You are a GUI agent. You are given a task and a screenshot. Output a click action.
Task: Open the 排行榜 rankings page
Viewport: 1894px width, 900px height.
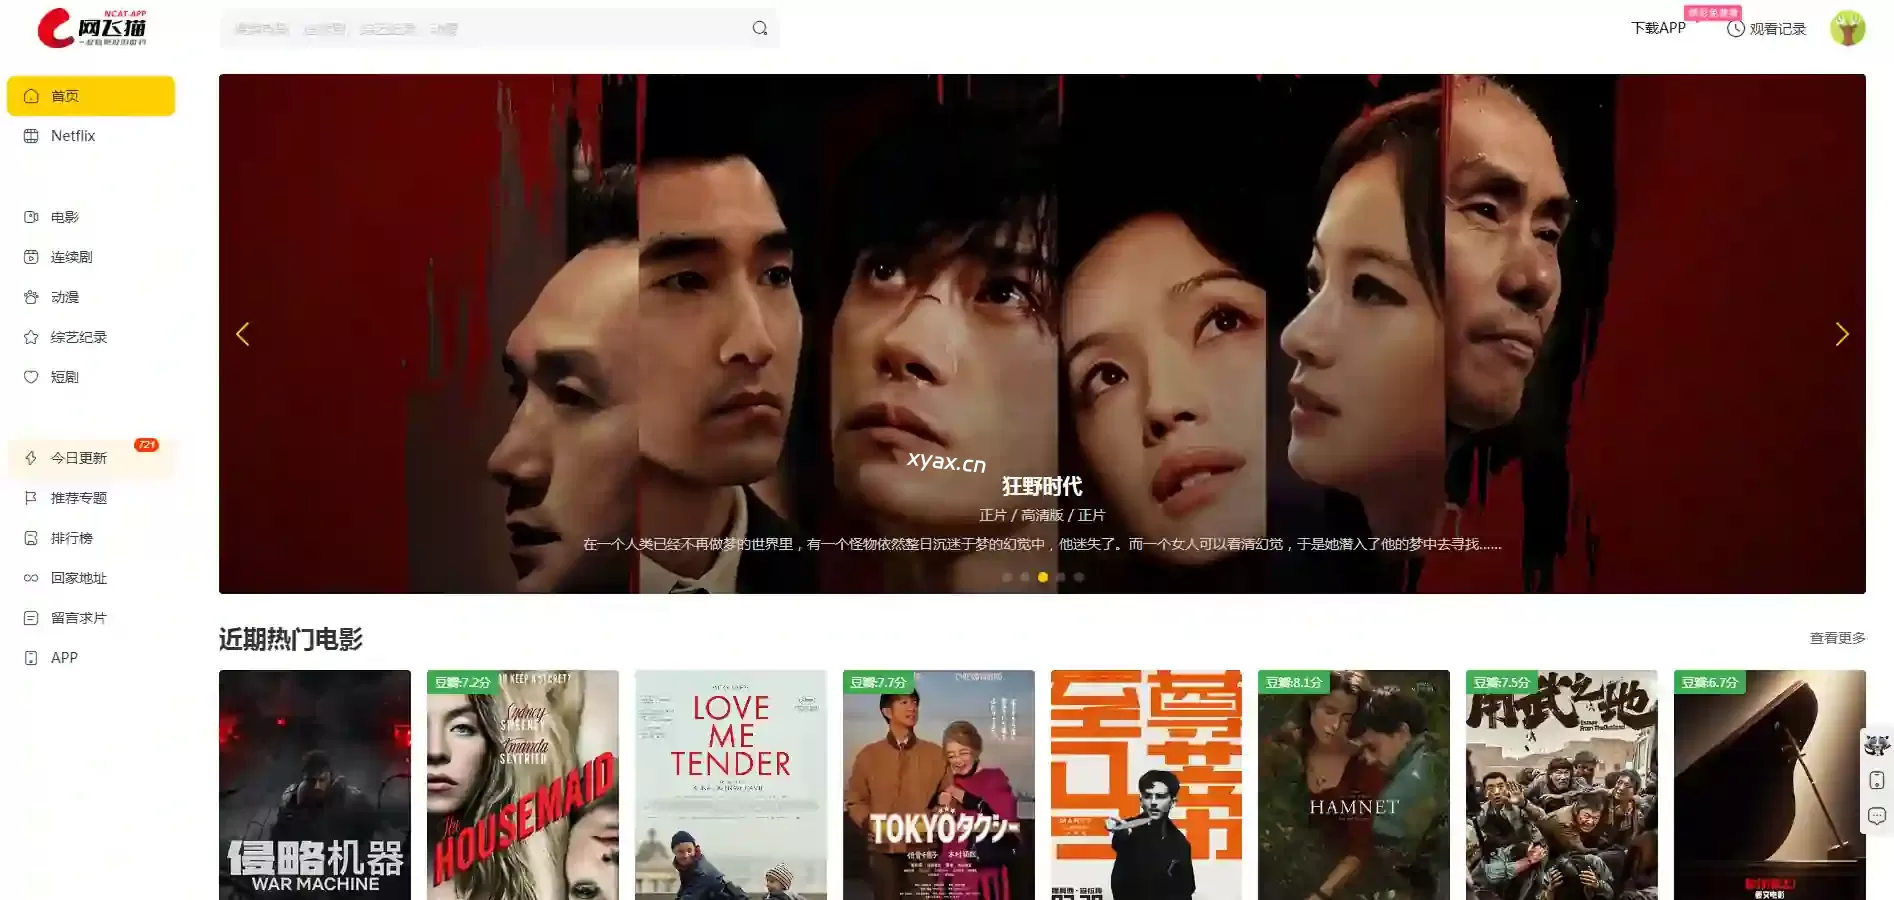72,538
